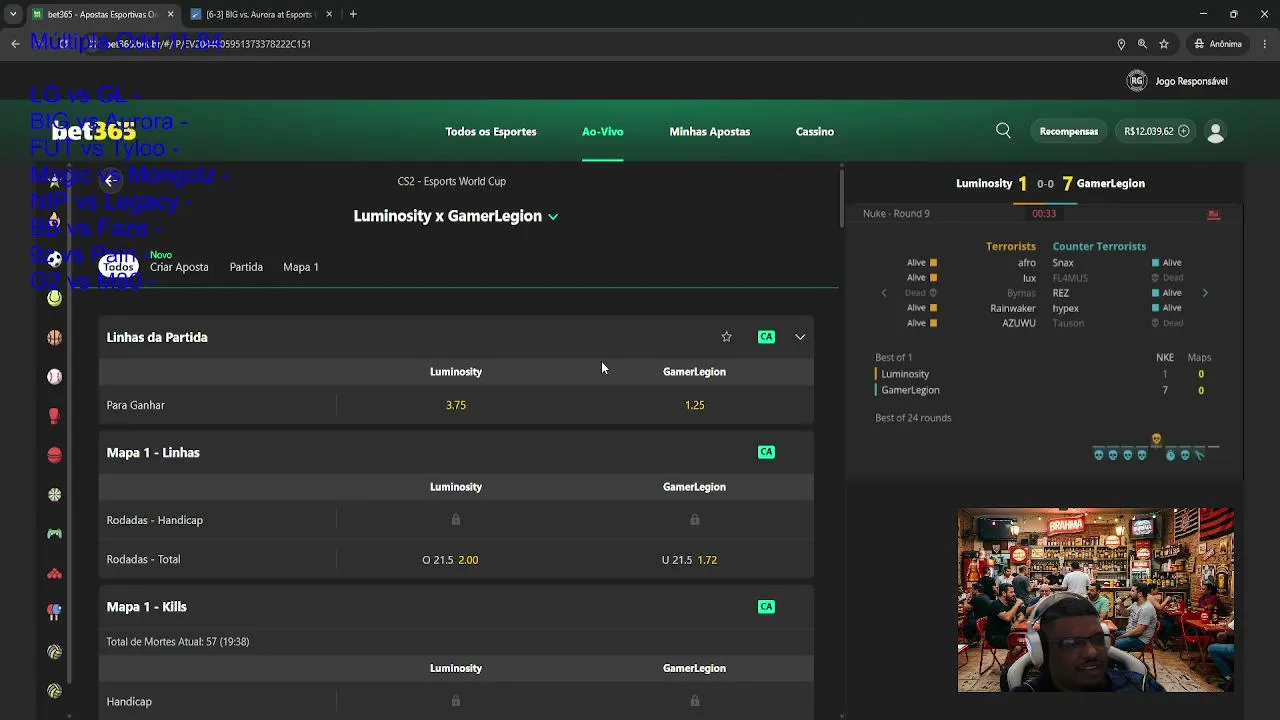This screenshot has height=720, width=1280.
Task: Click the Jogo Responsável RG badge
Action: [x=1136, y=81]
